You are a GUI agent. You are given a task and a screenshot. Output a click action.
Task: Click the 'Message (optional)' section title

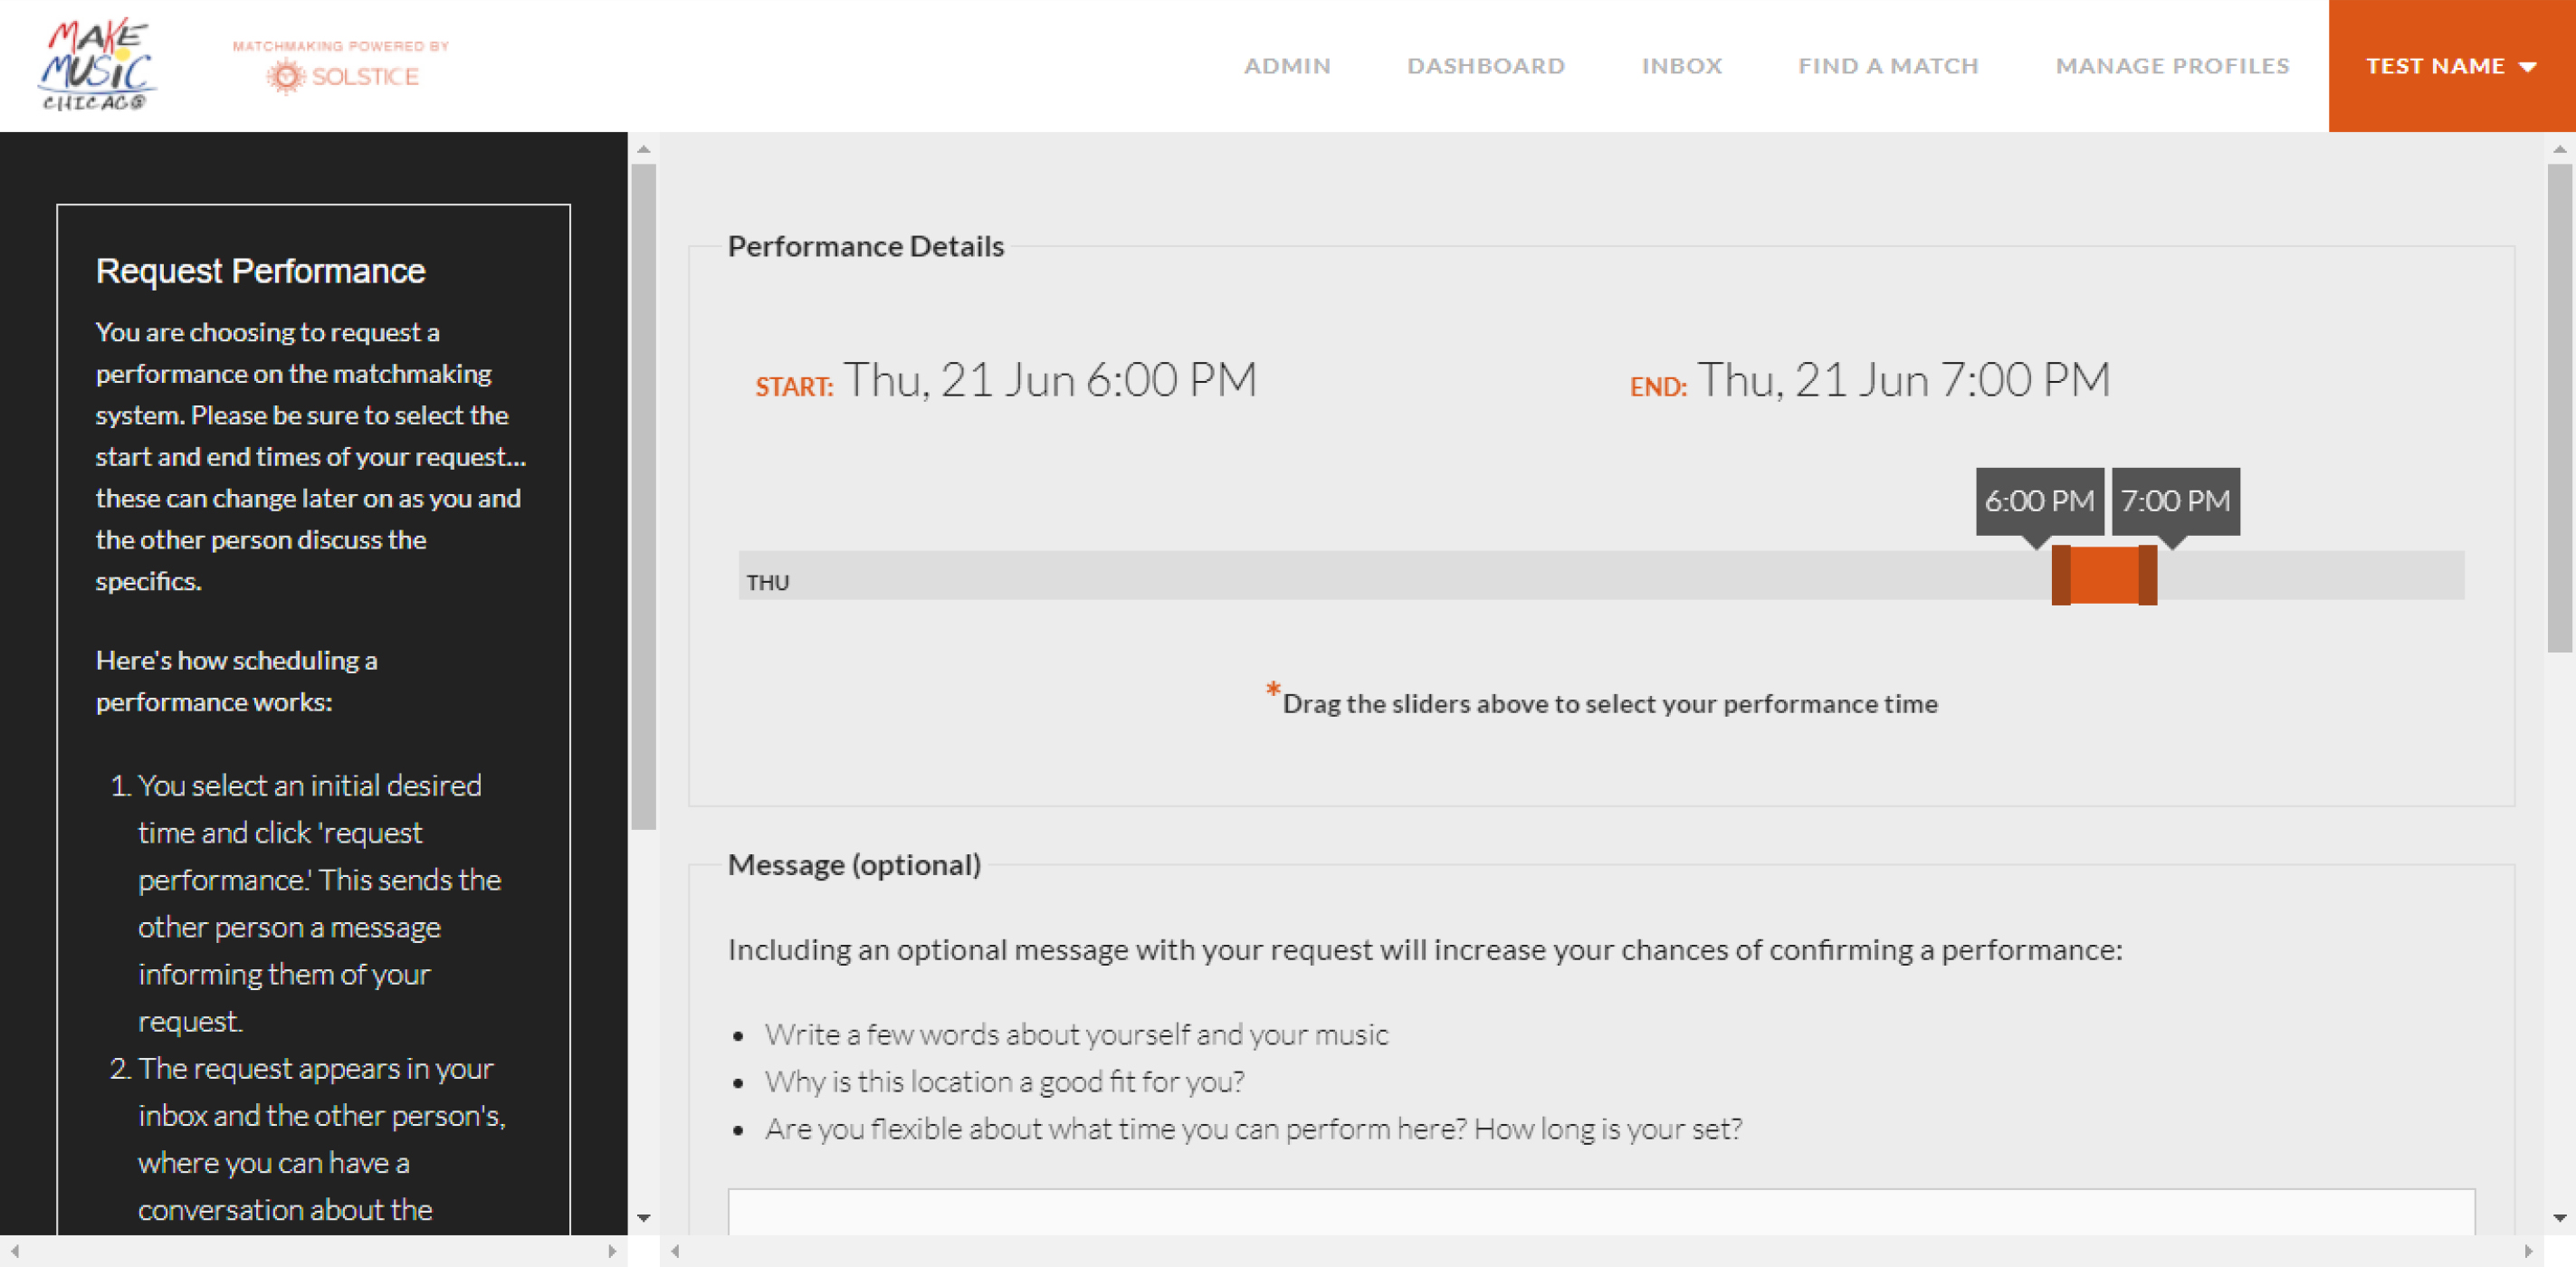(854, 864)
